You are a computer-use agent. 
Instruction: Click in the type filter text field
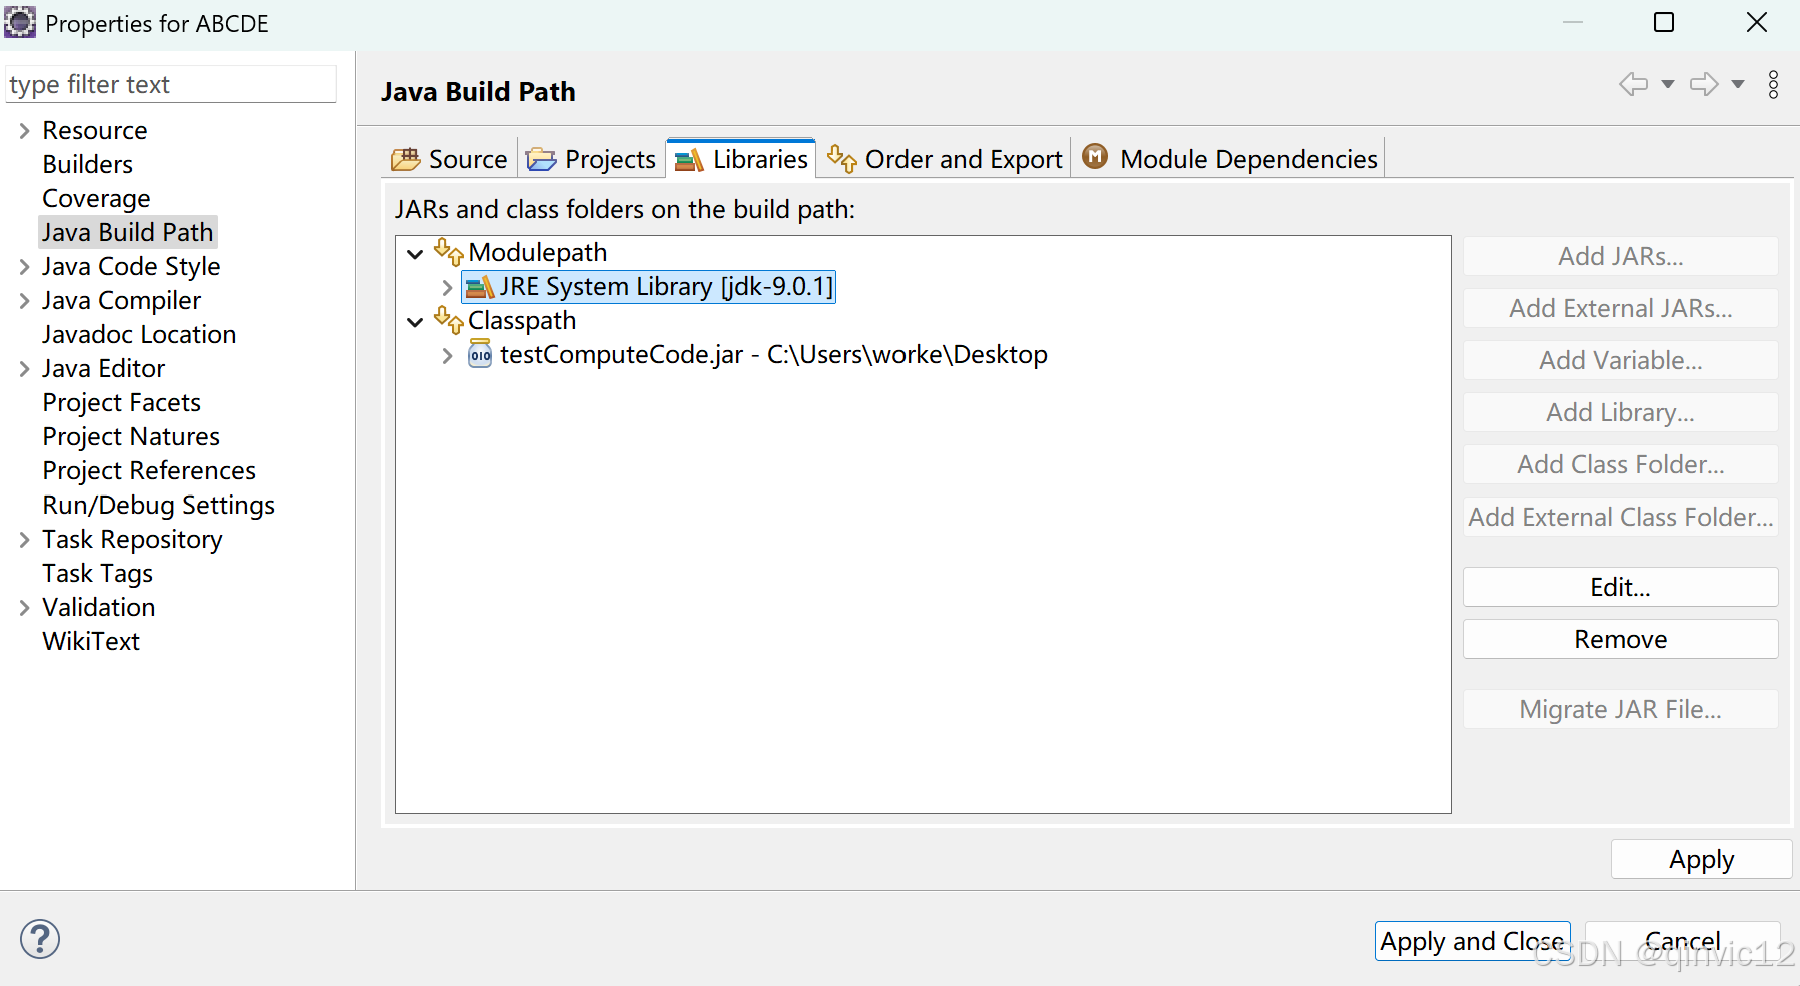[x=171, y=84]
